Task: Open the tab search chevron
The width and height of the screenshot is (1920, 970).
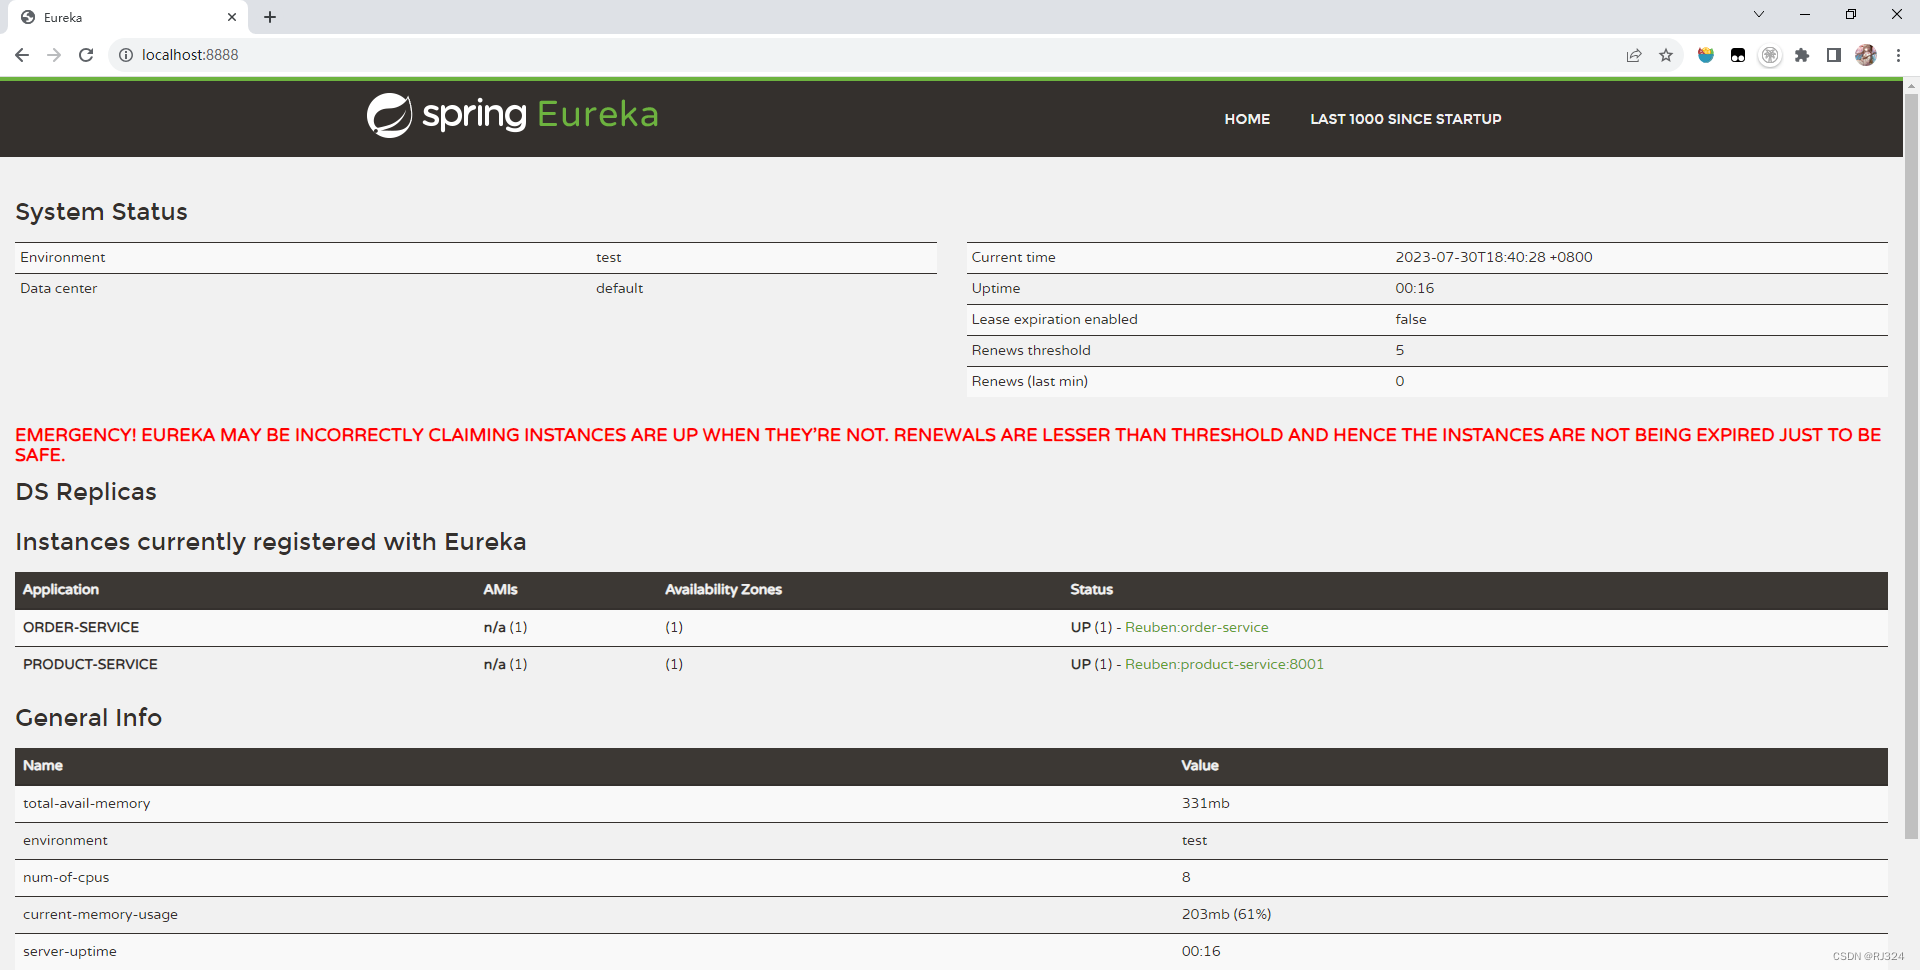Action: point(1759,14)
